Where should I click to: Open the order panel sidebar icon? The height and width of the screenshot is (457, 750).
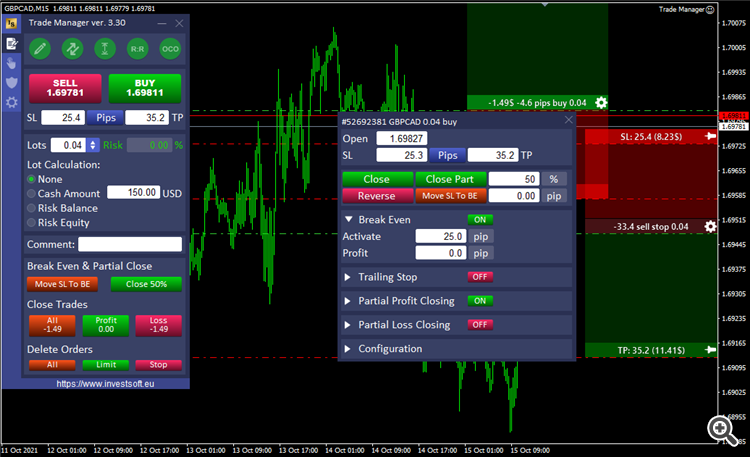click(11, 44)
